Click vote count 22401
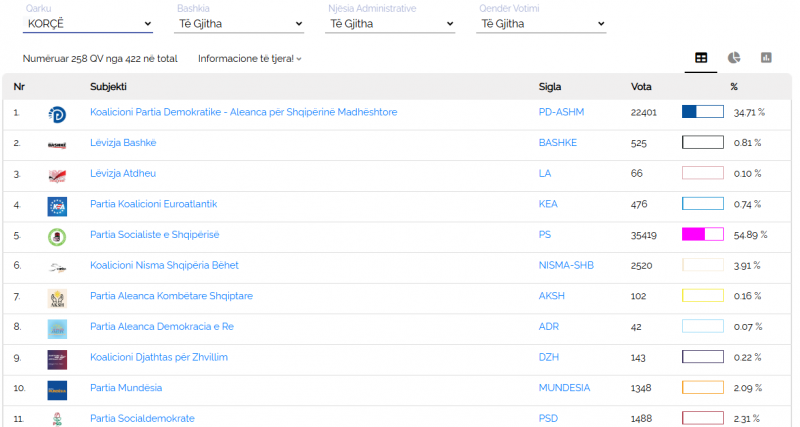 (x=643, y=113)
